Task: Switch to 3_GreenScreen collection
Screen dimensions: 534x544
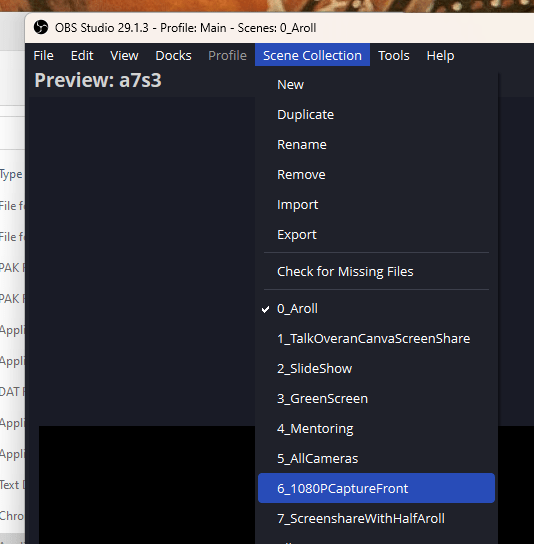Action: [376, 399]
